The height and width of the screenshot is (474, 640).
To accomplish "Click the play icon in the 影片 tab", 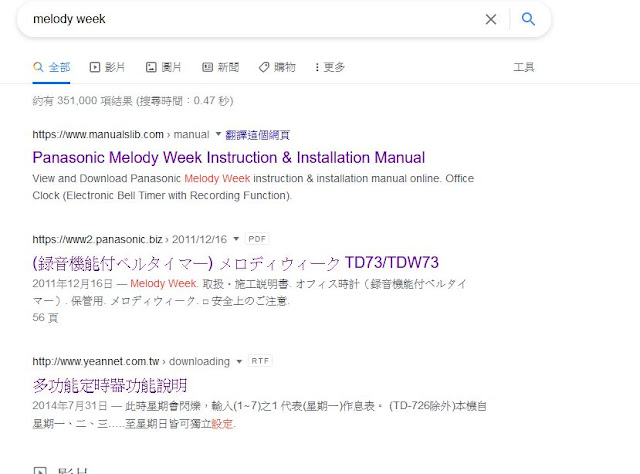I will (x=95, y=67).
